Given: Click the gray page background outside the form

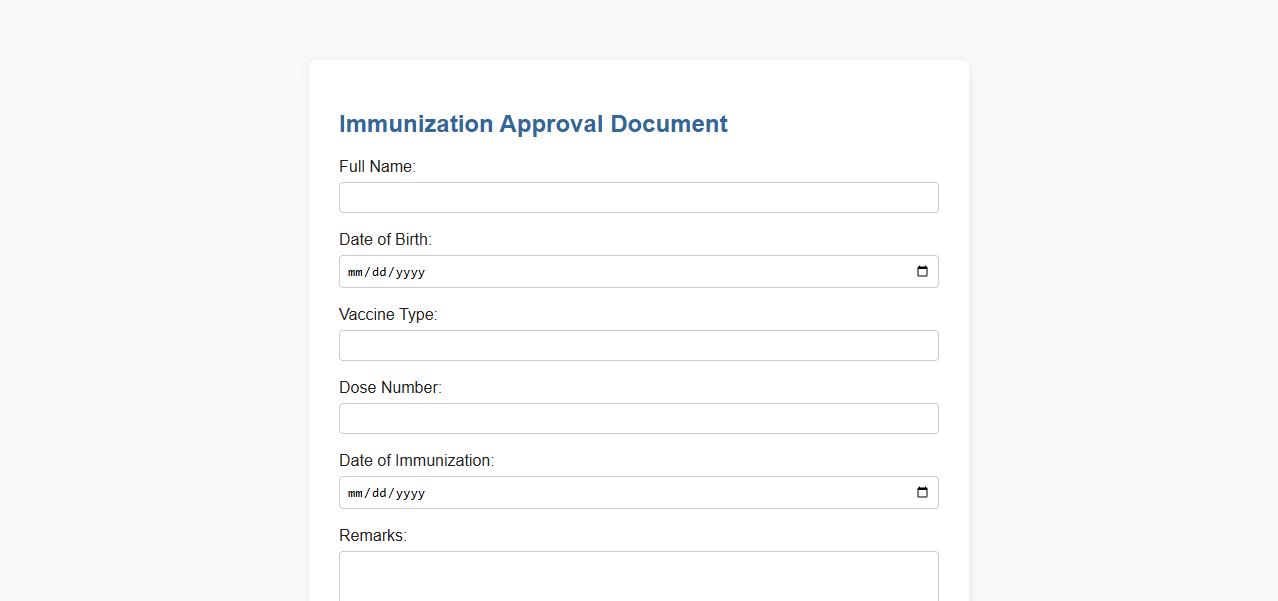Looking at the screenshot, I should click(150, 300).
